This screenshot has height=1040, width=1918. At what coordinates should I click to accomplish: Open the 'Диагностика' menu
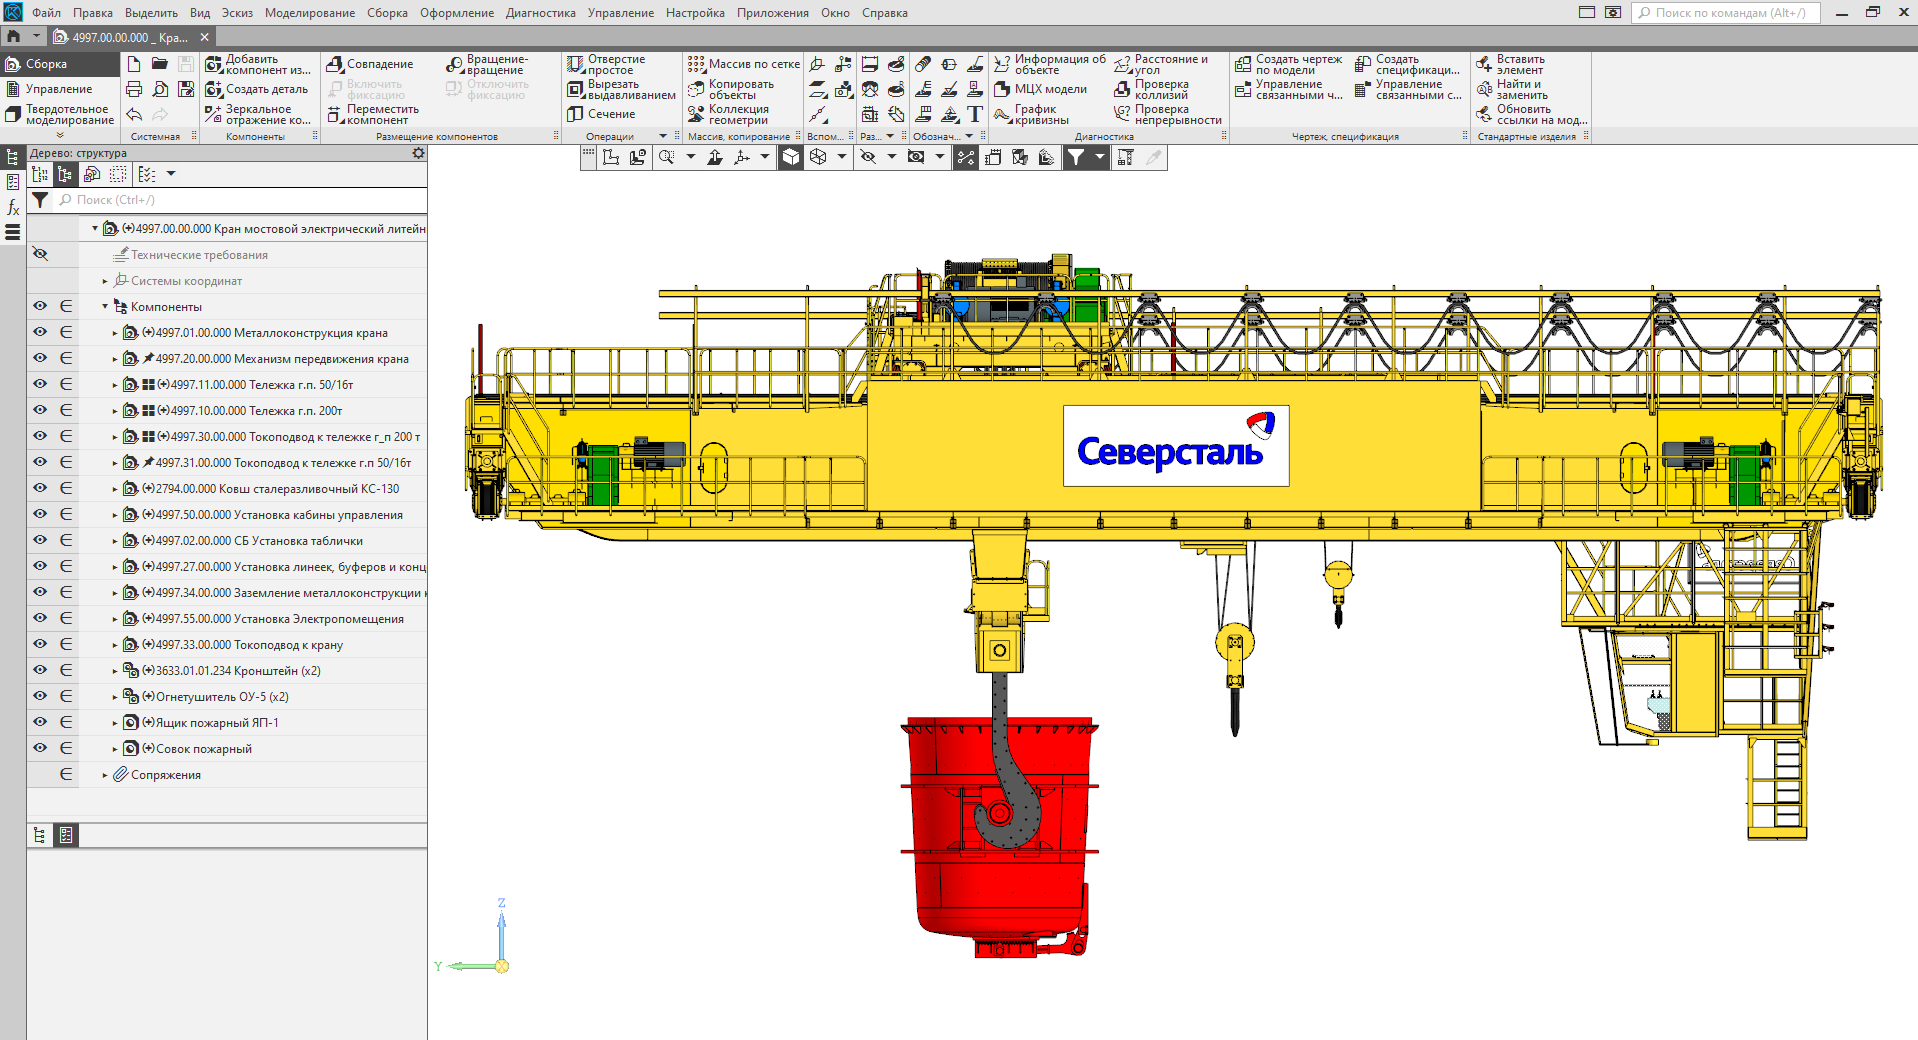click(x=540, y=13)
